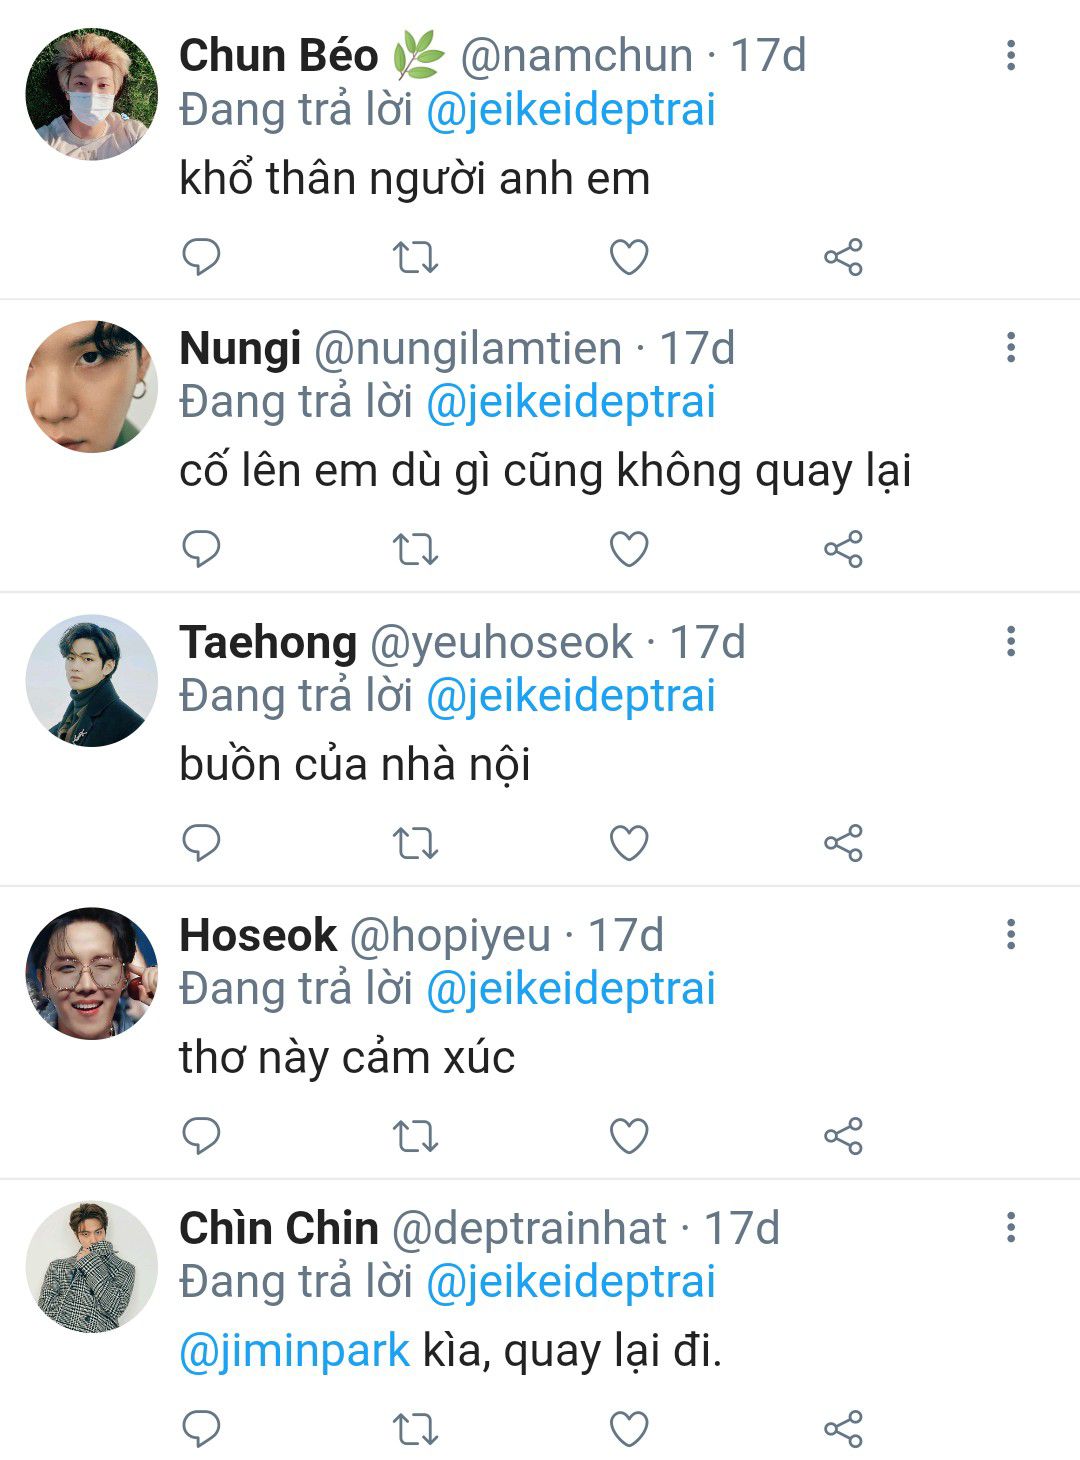Viewport: 1080px width, 1460px height.
Task: Open the @jiminpark mention link
Action: pyautogui.click(x=295, y=1351)
